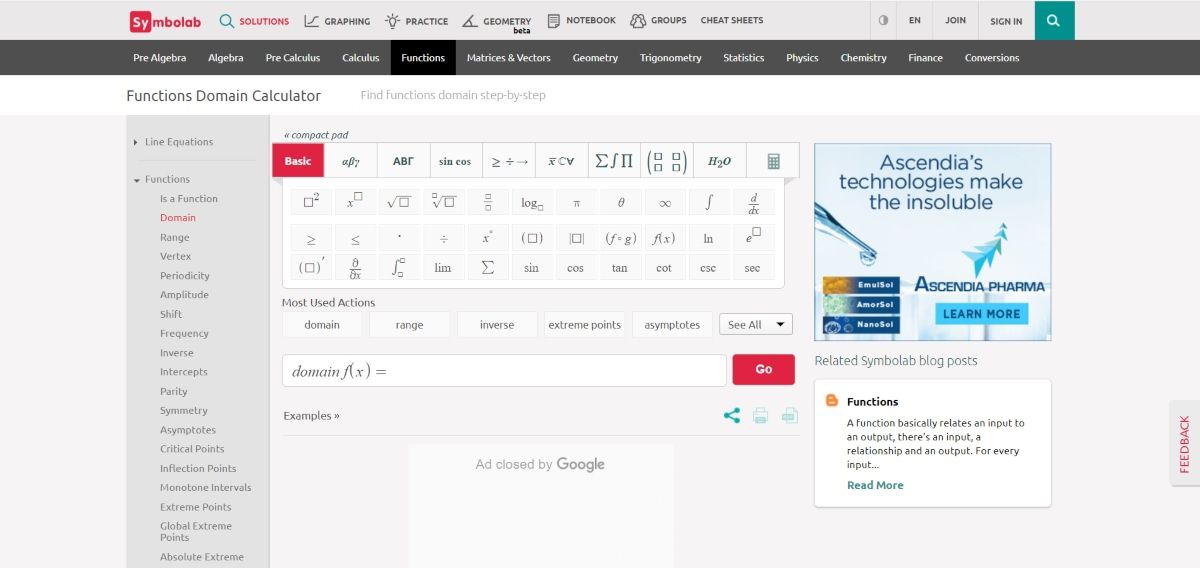This screenshot has height=568, width=1200.
Task: Click Sign In
Action: pyautogui.click(x=1006, y=20)
